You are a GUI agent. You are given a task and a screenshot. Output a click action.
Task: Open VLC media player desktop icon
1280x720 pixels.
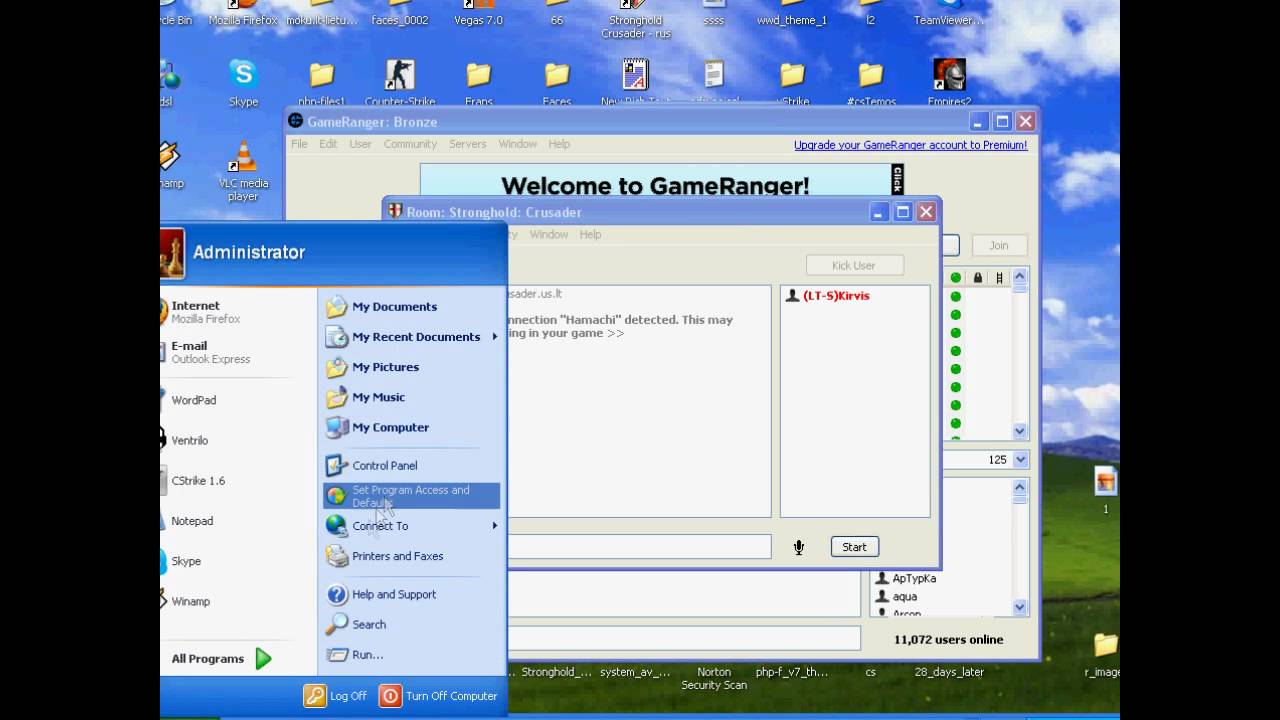[243, 172]
